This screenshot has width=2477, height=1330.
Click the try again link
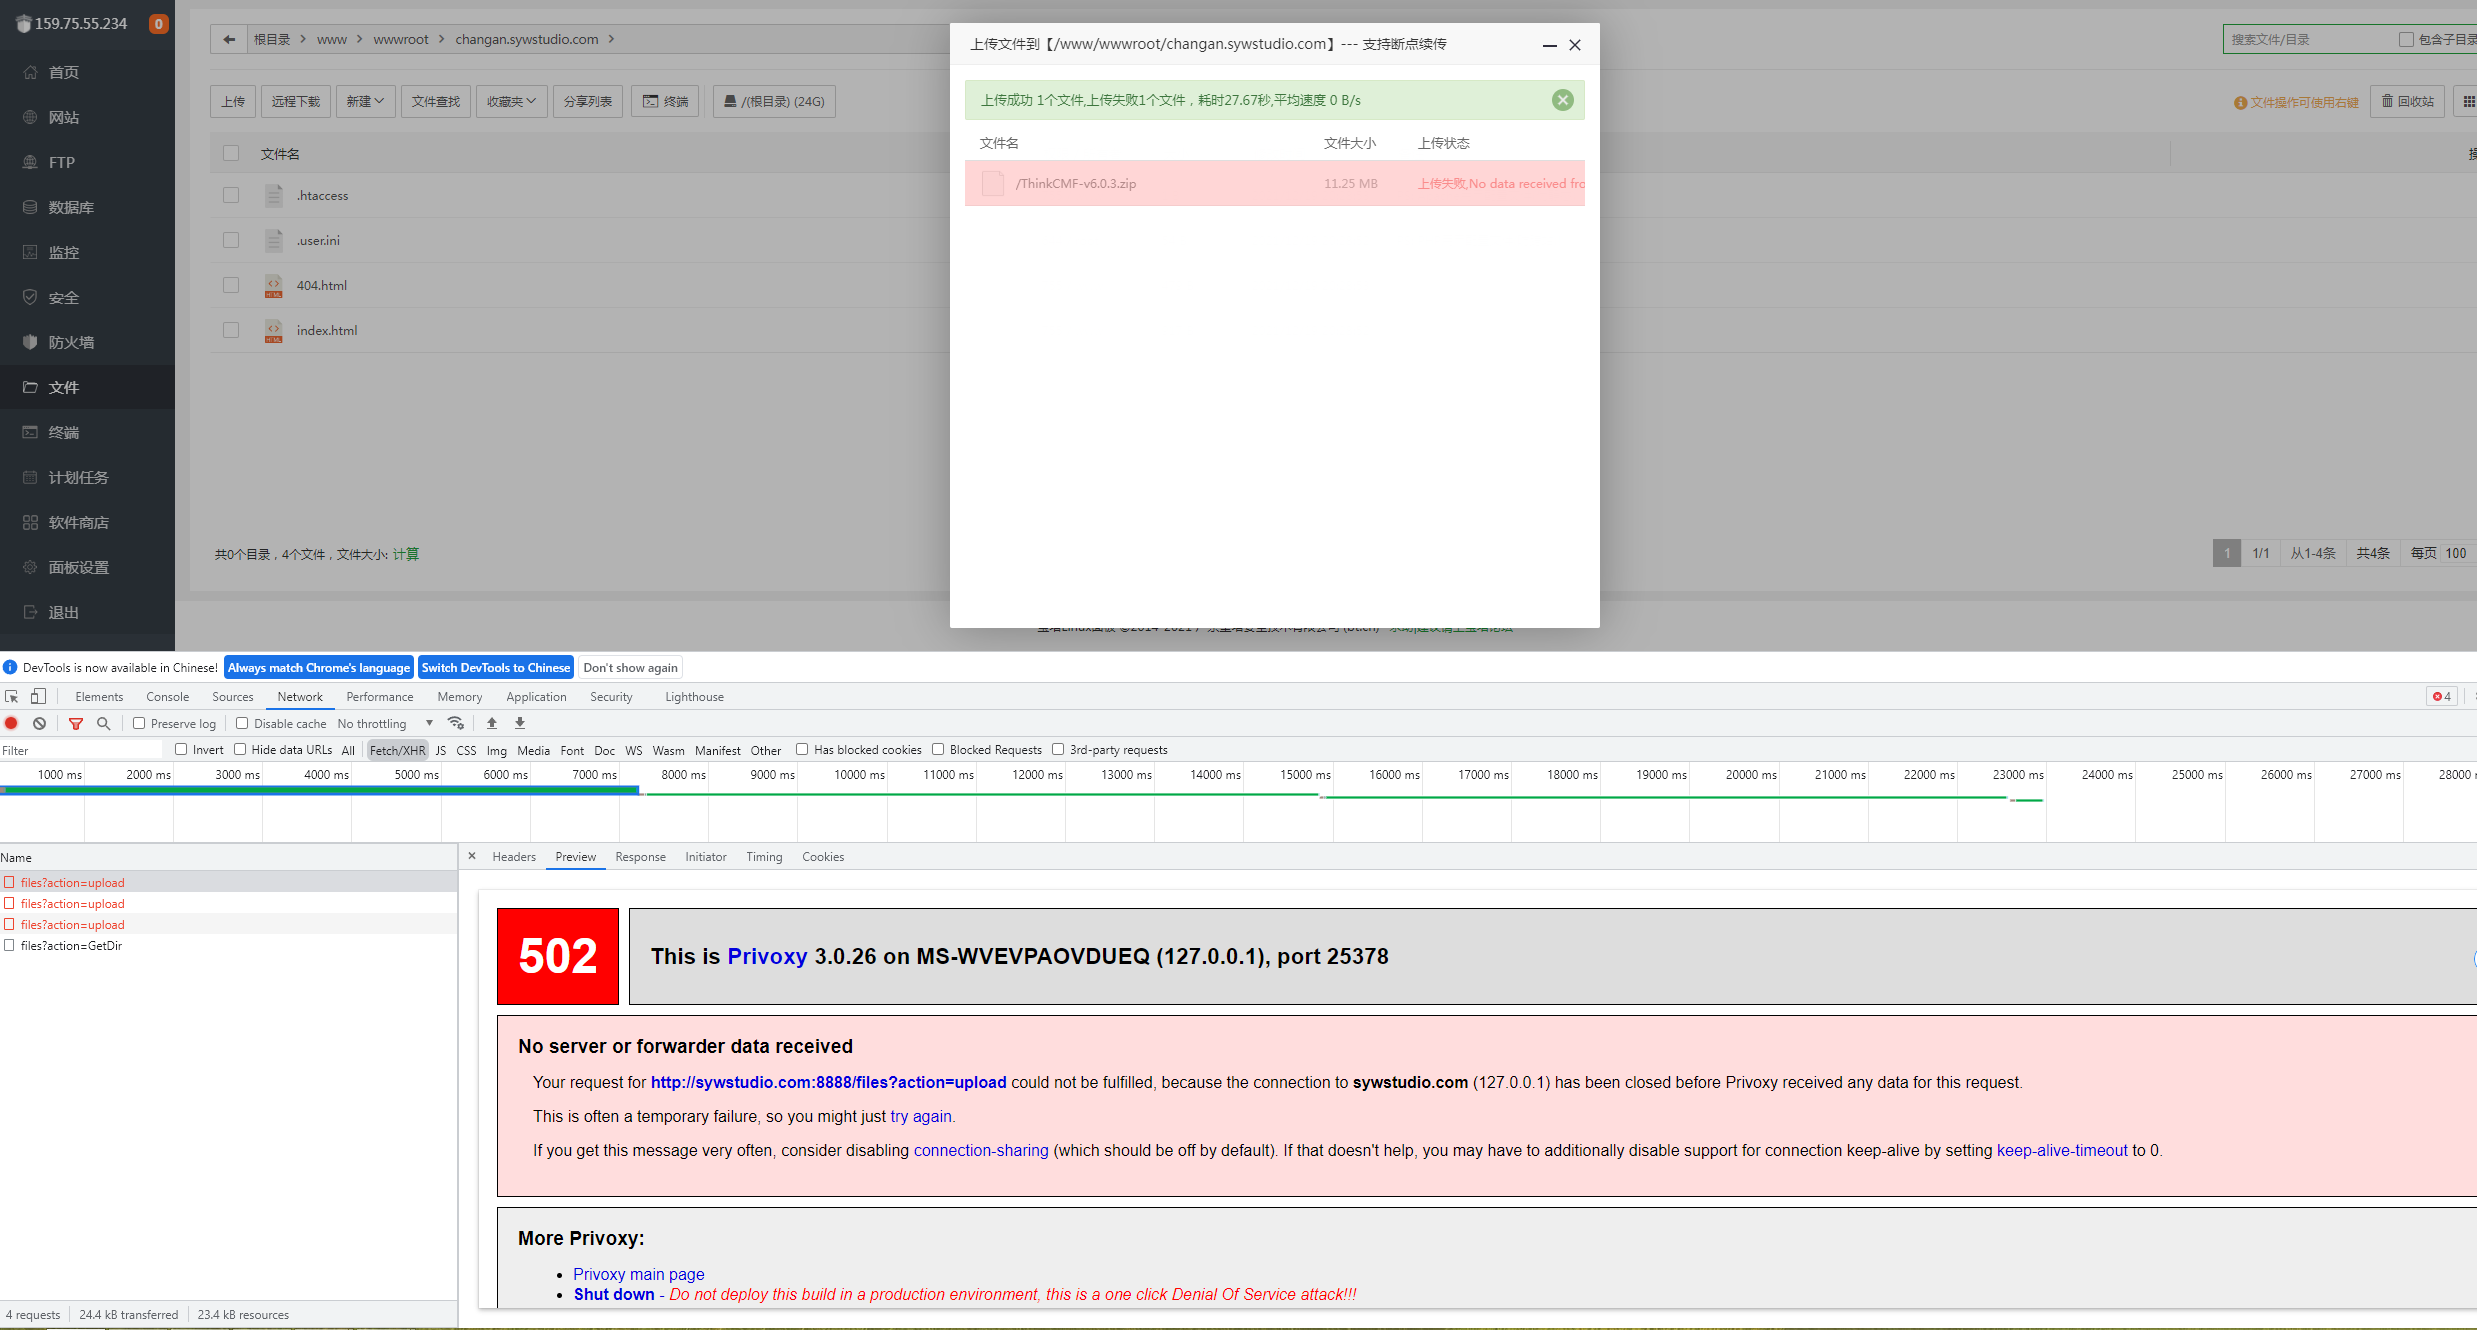(920, 1116)
